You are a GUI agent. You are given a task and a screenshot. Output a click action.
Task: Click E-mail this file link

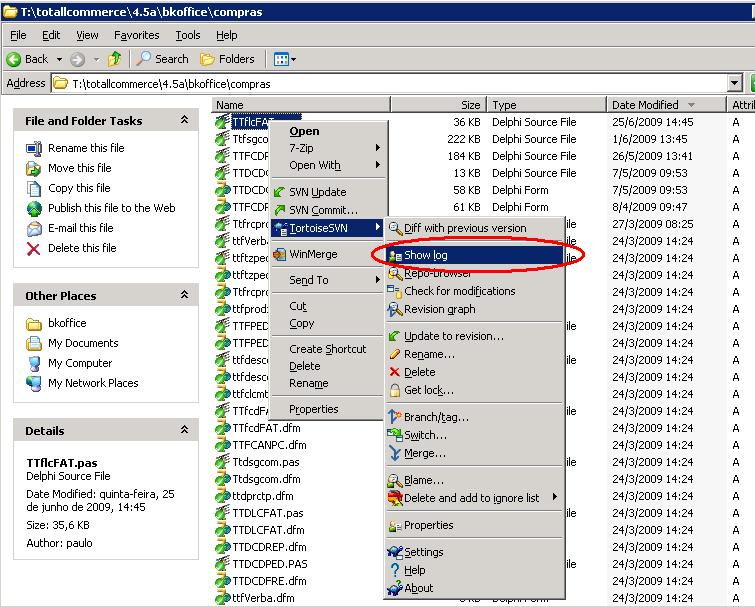pyautogui.click(x=80, y=228)
